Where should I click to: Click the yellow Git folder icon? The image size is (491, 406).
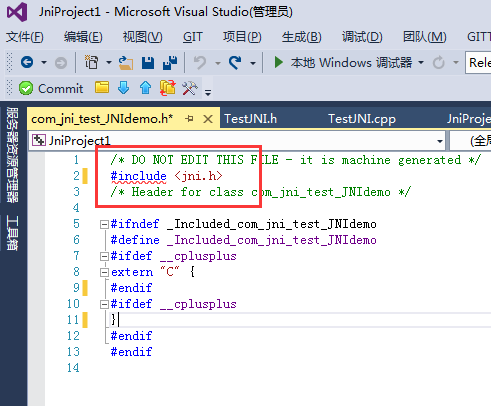(102, 88)
